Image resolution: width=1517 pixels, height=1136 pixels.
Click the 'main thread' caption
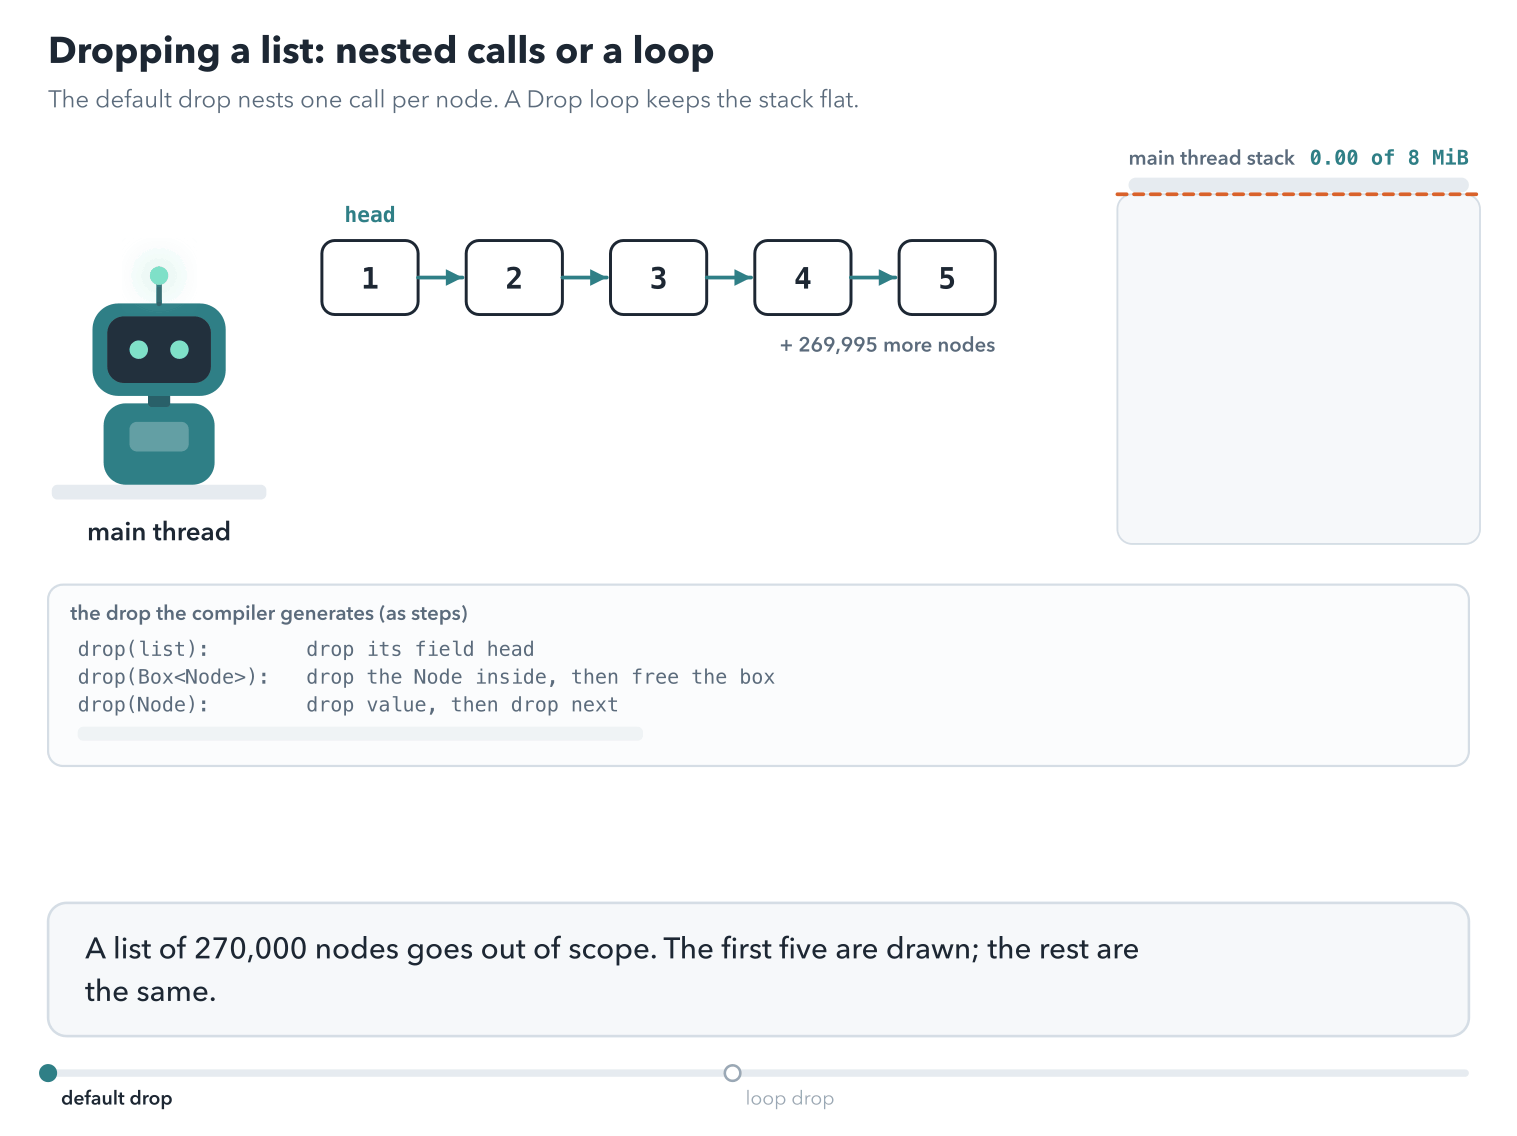(159, 531)
